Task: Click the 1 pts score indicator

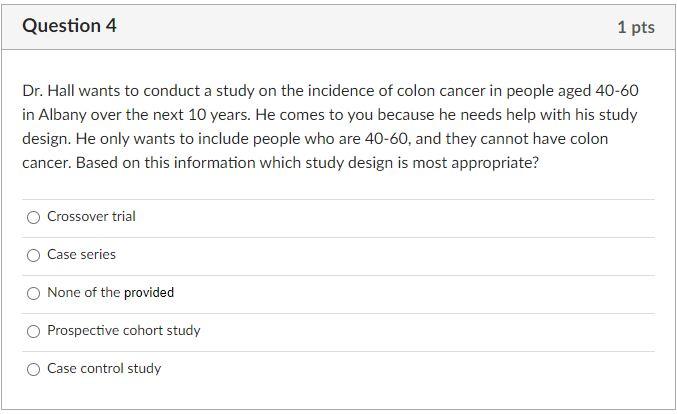Action: point(636,27)
